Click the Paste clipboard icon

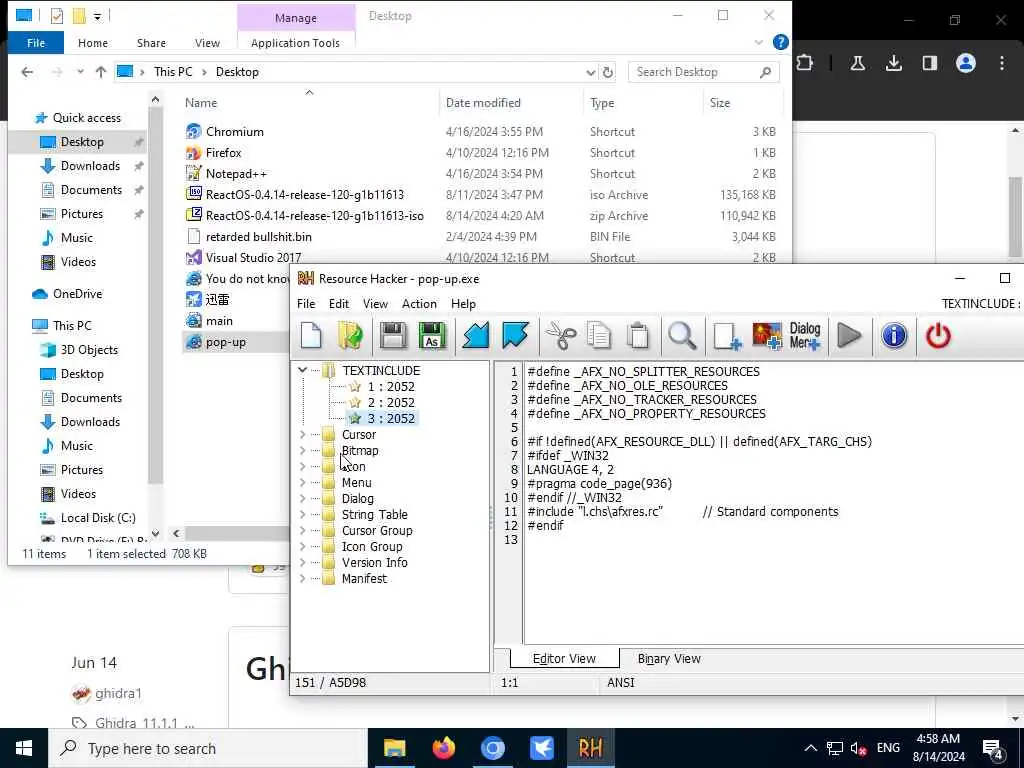pos(638,336)
